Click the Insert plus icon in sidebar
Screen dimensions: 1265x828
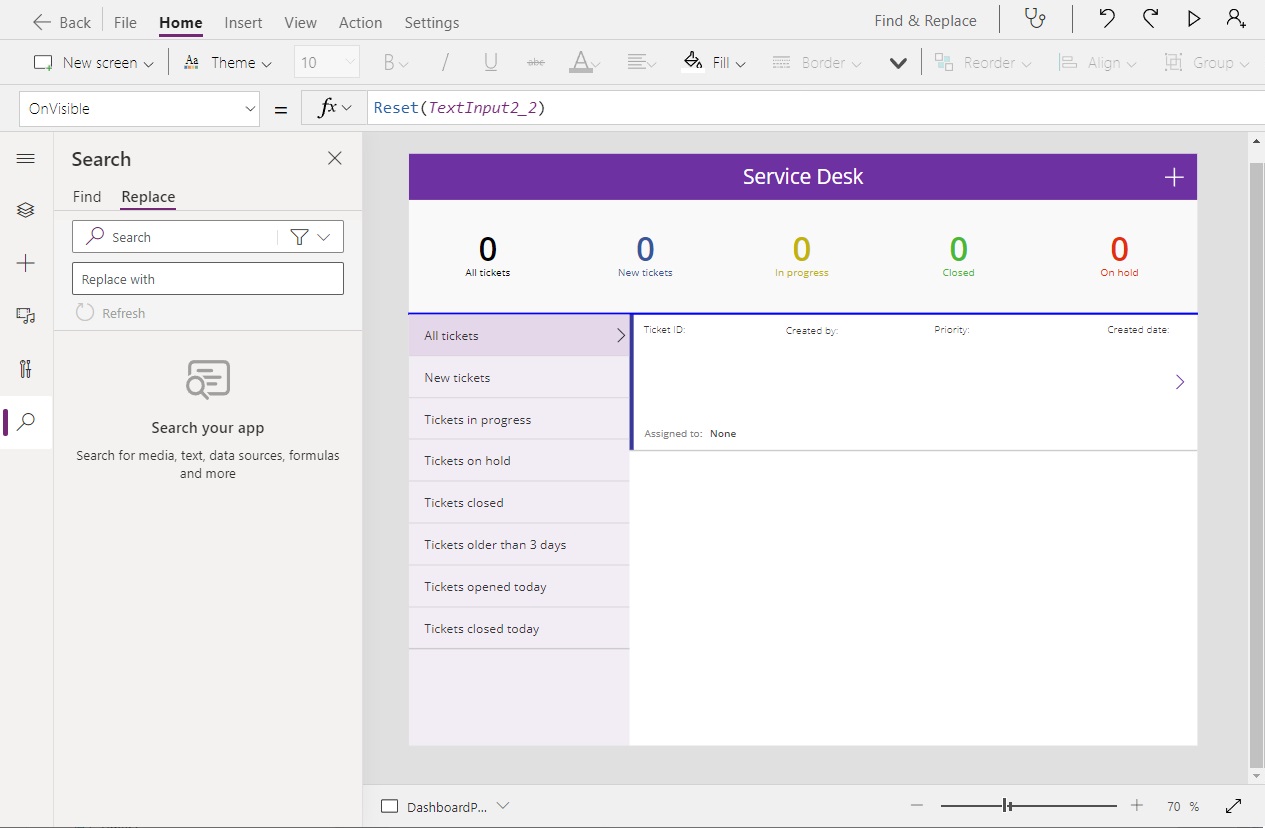[26, 263]
